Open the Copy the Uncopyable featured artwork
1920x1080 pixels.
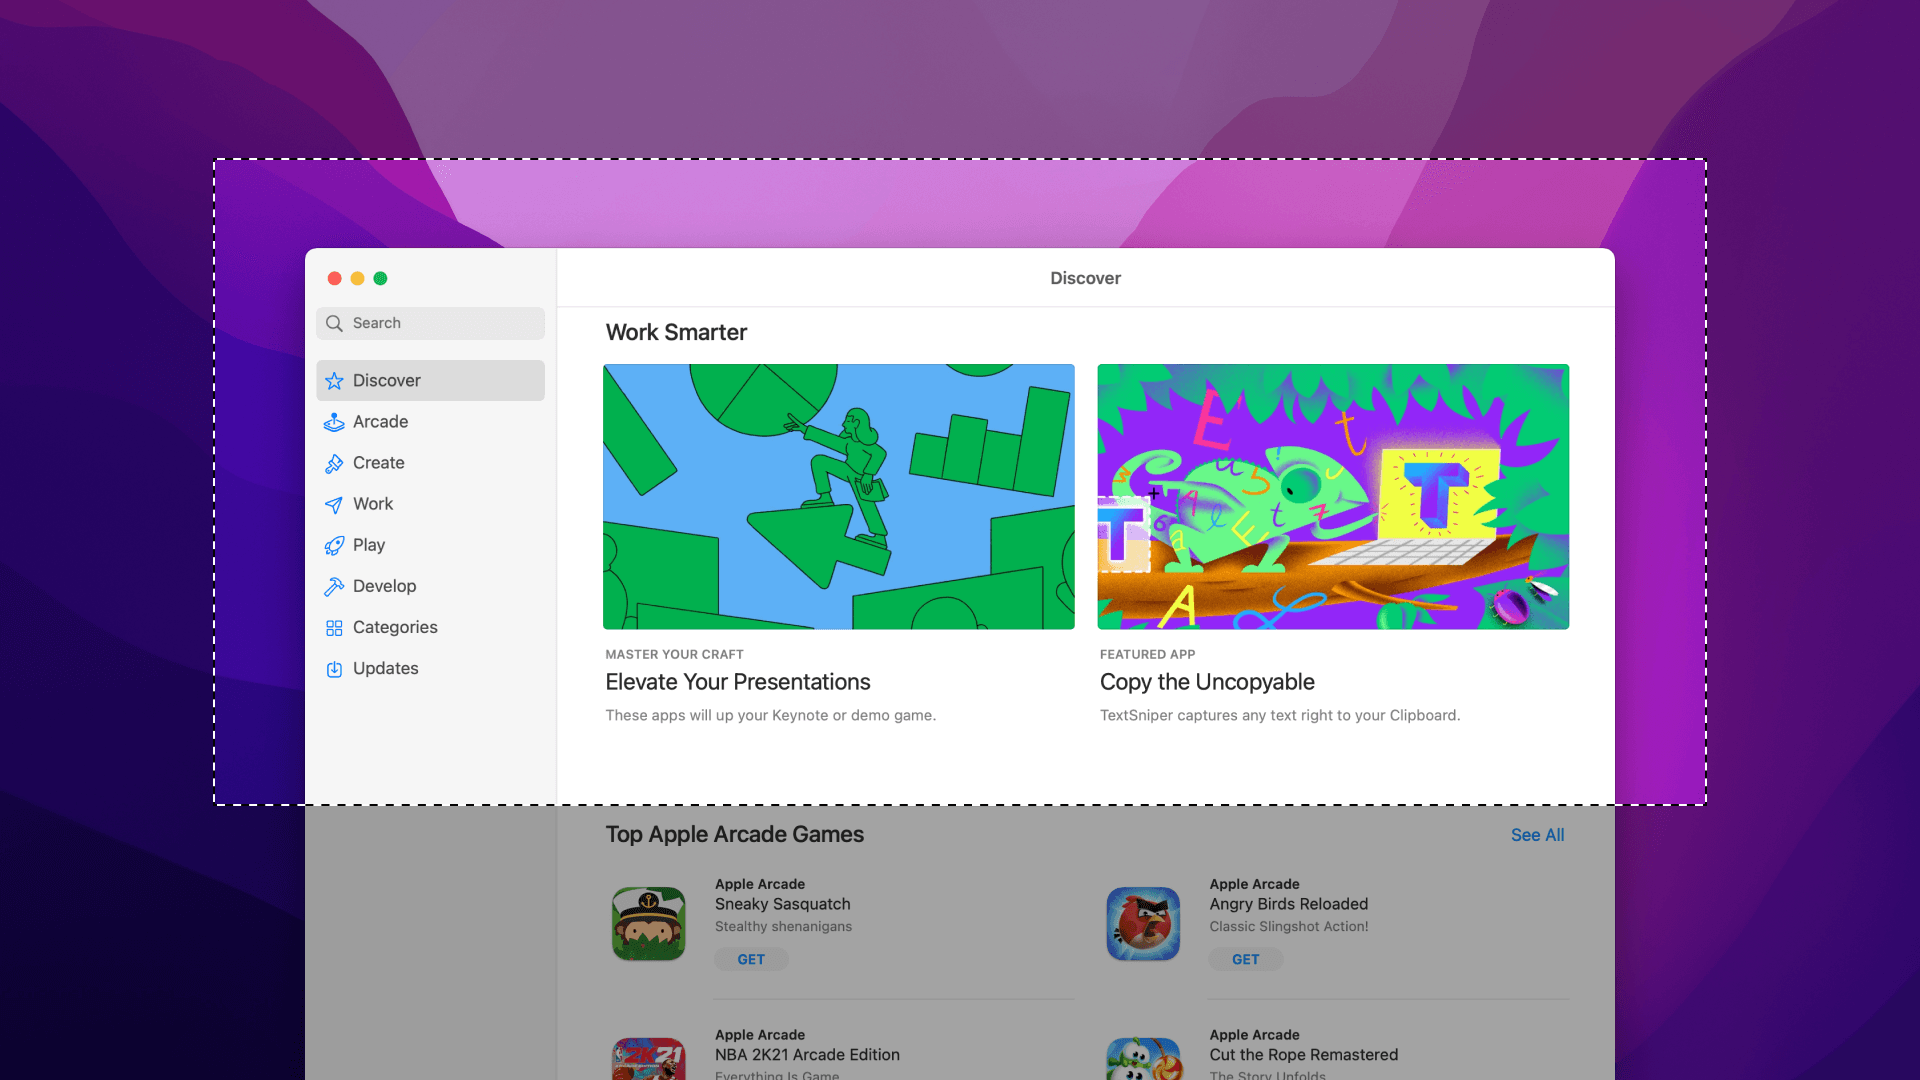point(1332,496)
